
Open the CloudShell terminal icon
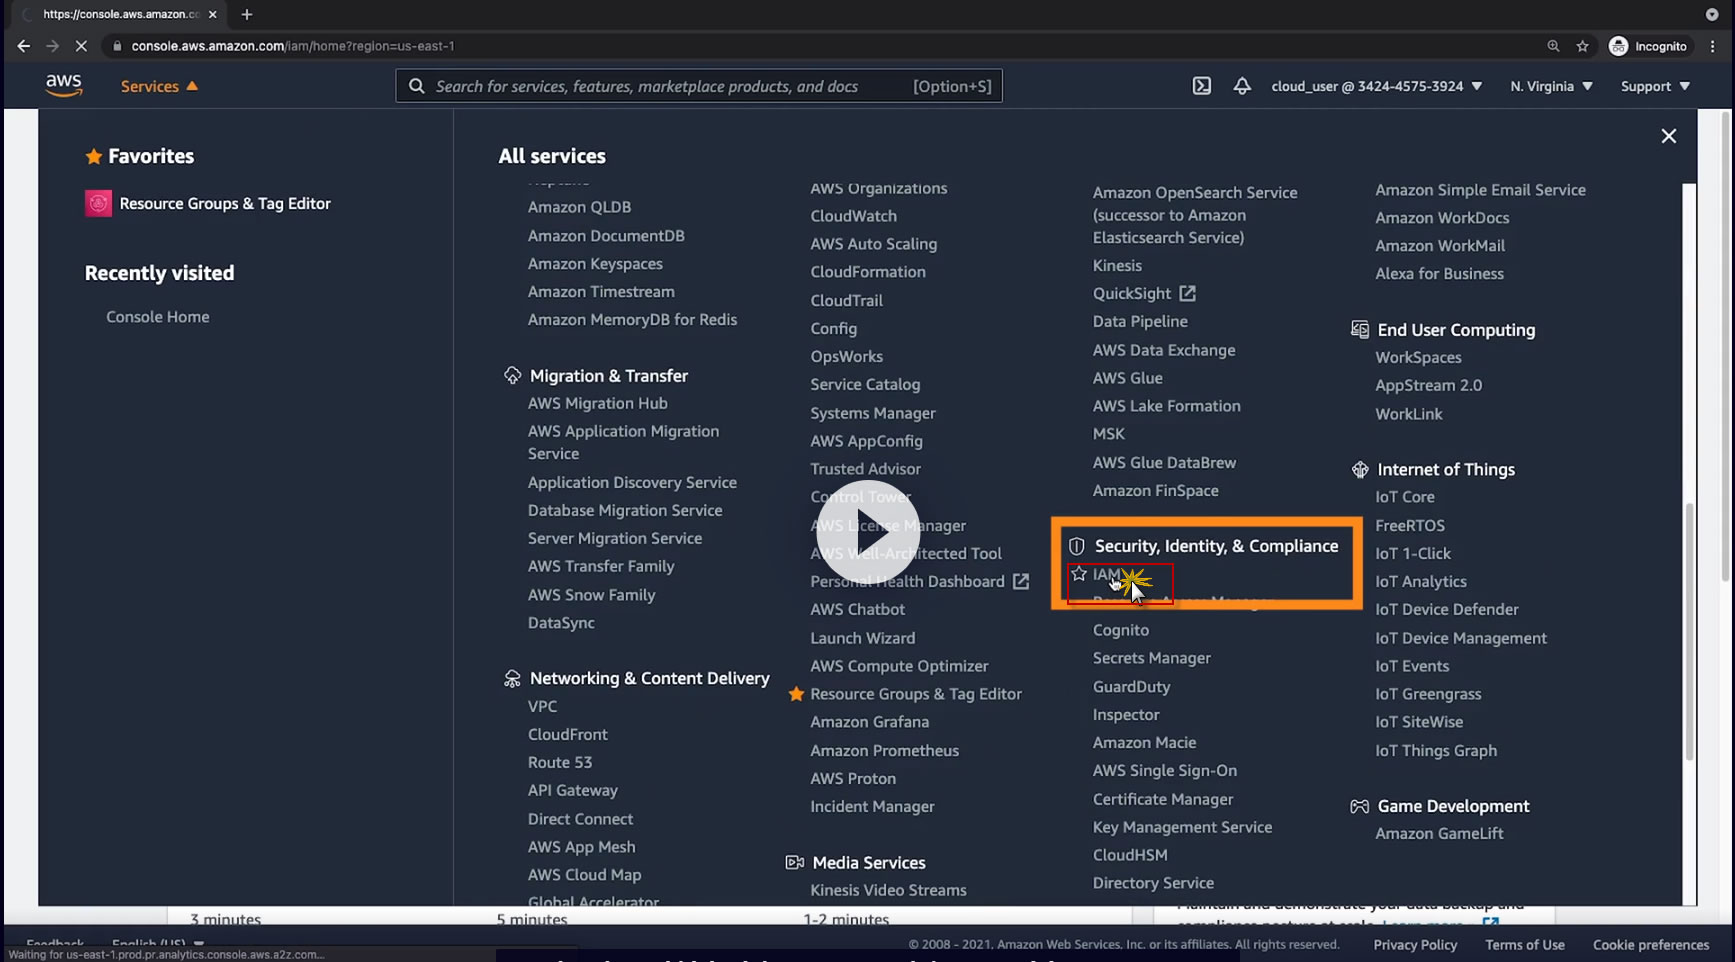[x=1202, y=86]
